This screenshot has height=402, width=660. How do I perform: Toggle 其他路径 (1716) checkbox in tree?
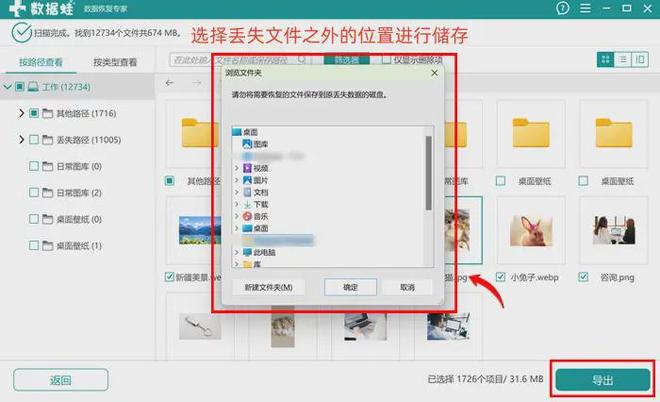(34, 113)
